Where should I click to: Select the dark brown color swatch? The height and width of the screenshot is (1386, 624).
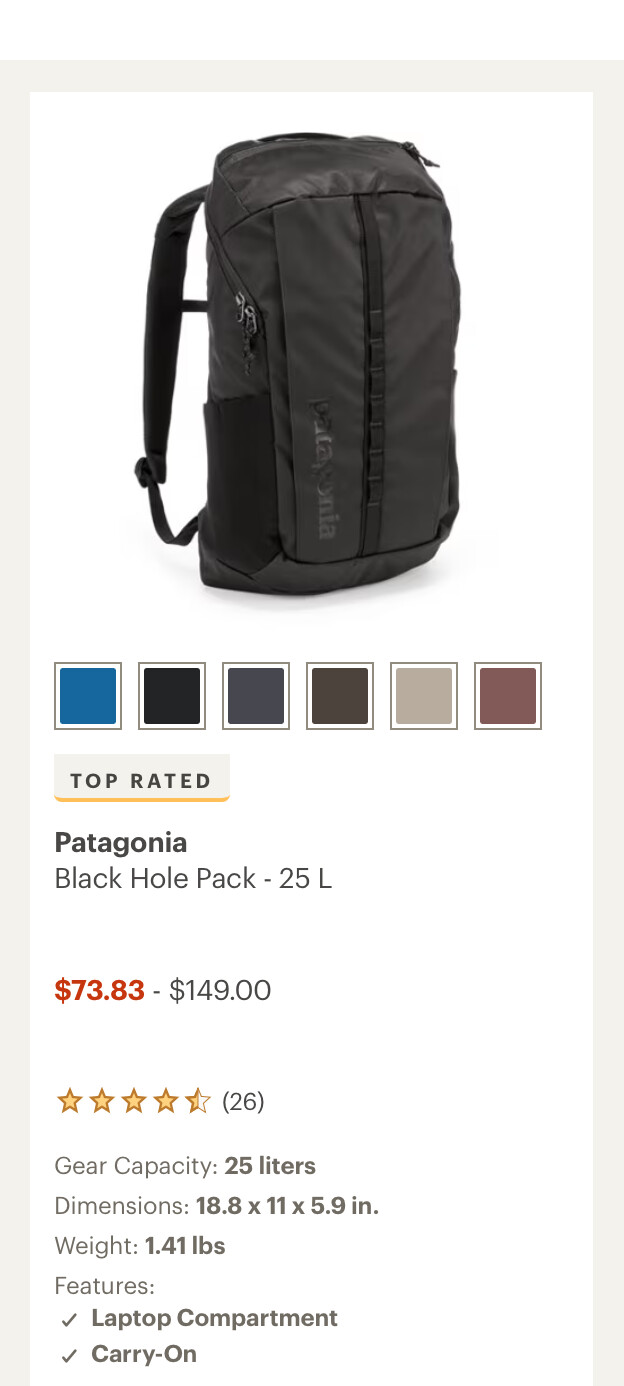tap(340, 696)
